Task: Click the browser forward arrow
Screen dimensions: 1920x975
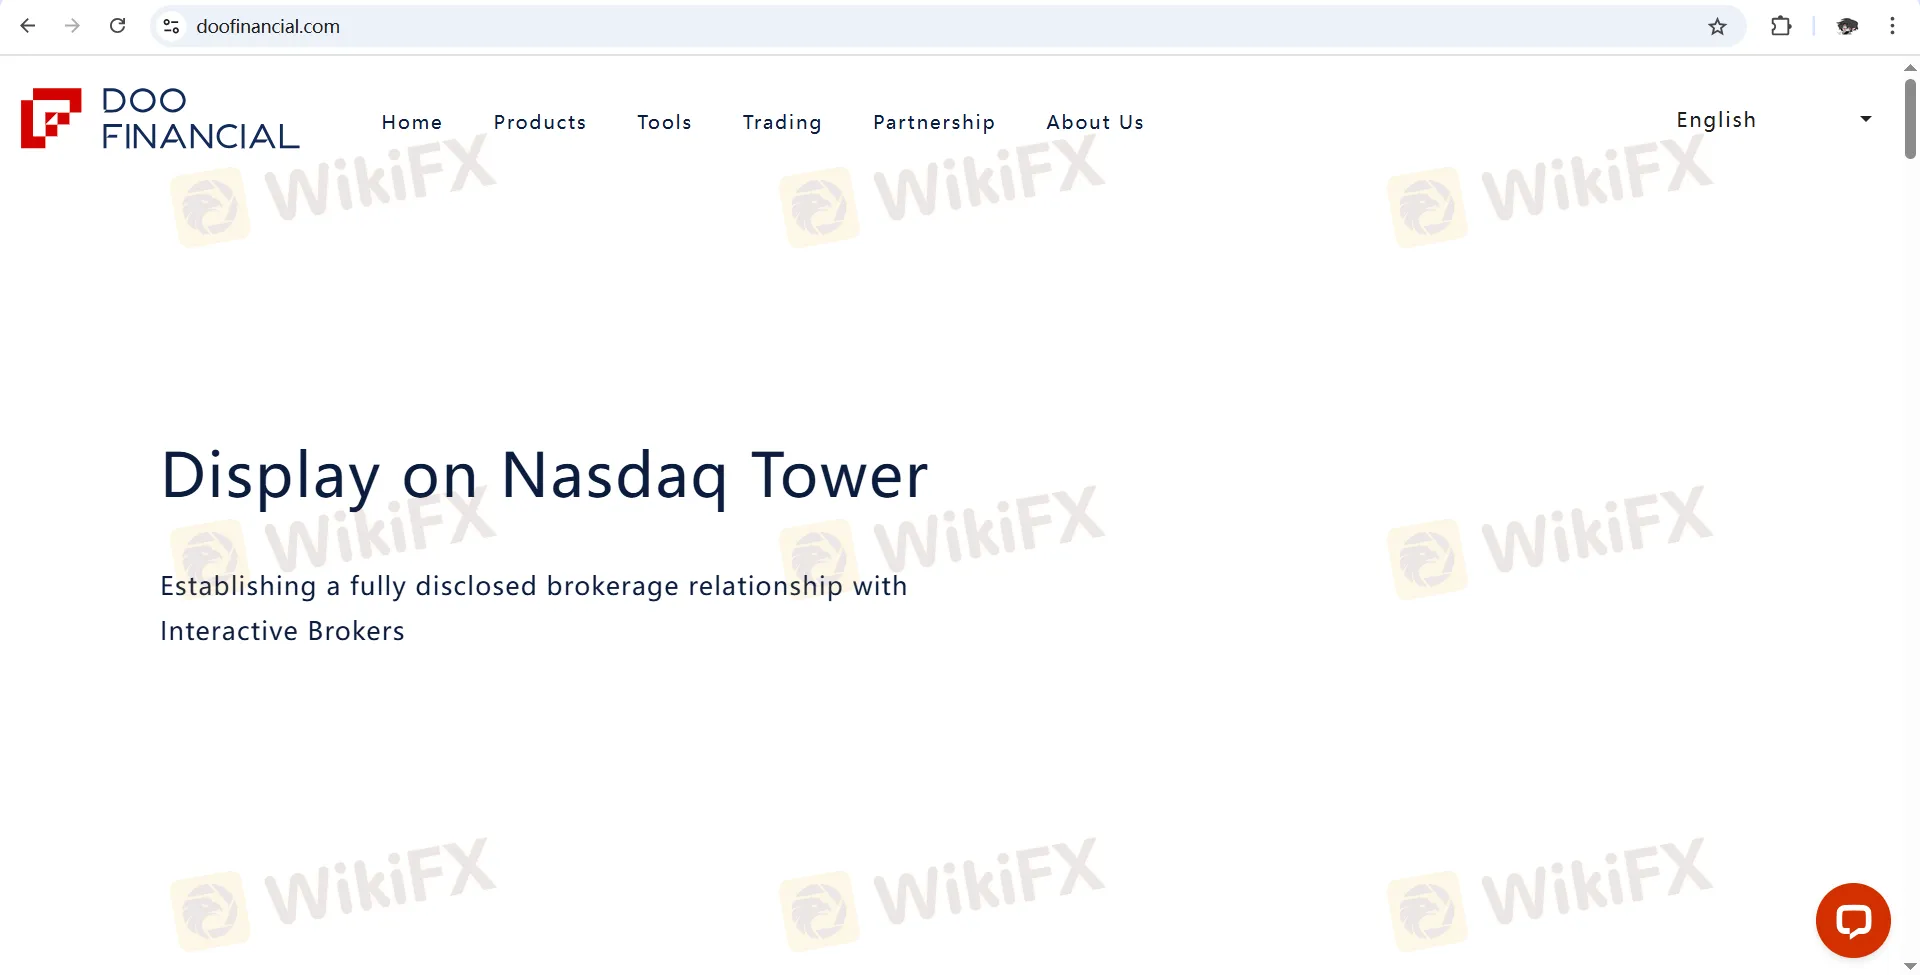Action: tap(72, 26)
